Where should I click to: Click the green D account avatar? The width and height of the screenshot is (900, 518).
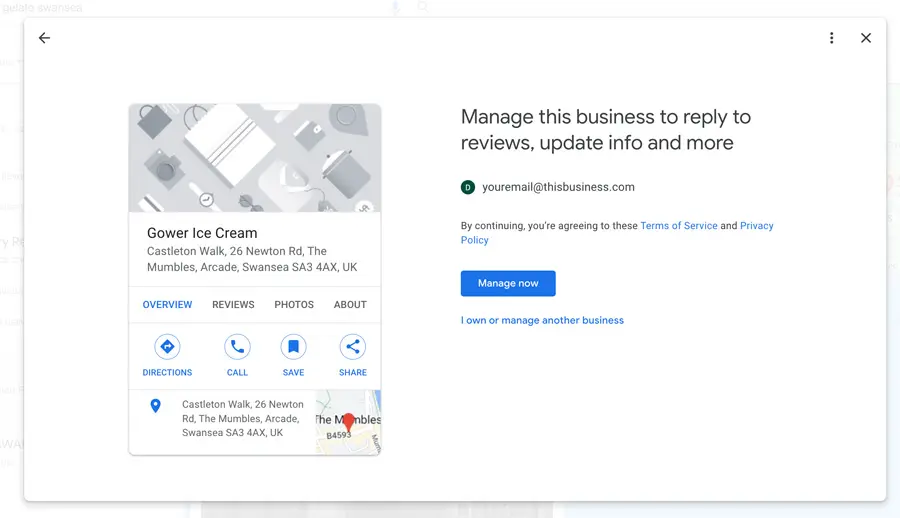click(467, 187)
